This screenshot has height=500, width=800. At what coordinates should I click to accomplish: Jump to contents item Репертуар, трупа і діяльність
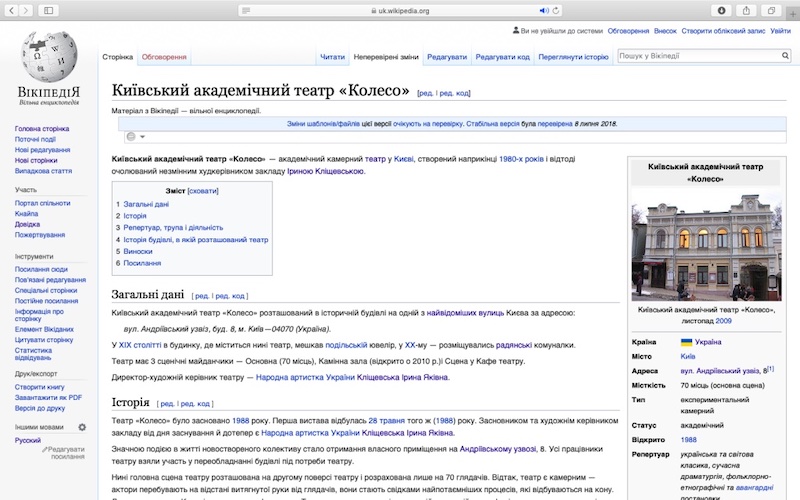(x=173, y=228)
